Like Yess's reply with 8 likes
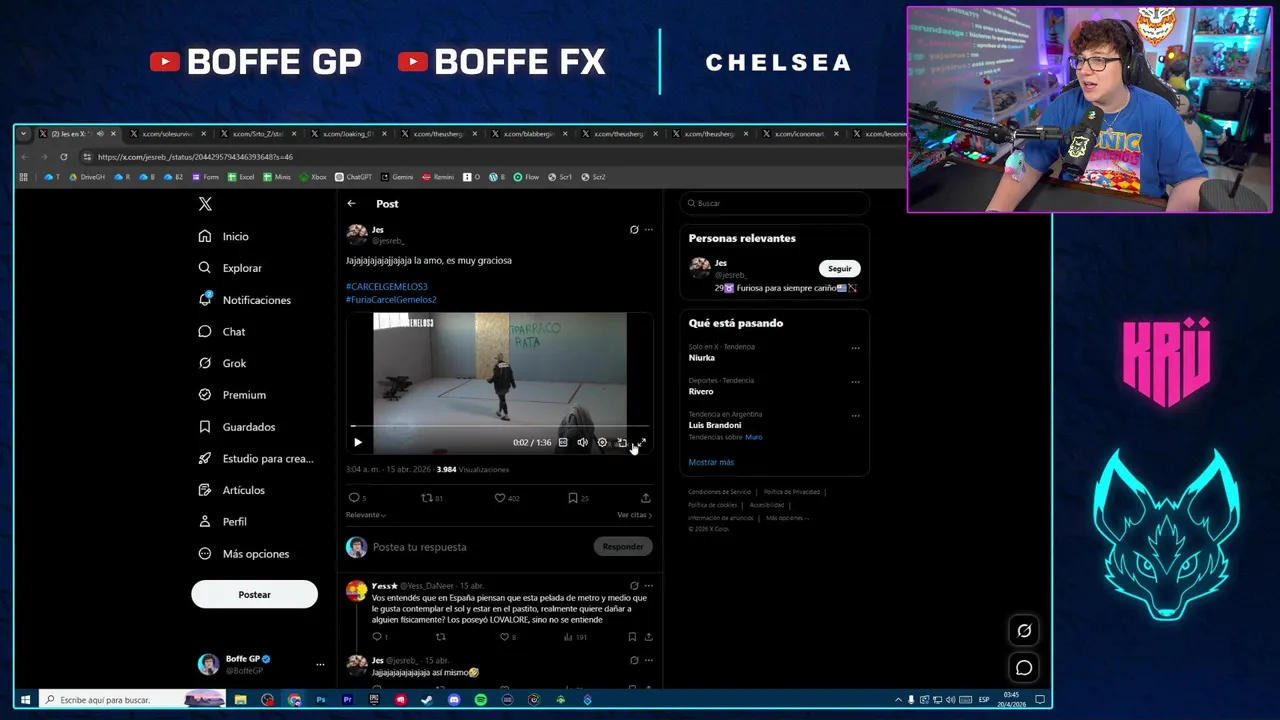The height and width of the screenshot is (720, 1280). tap(508, 637)
